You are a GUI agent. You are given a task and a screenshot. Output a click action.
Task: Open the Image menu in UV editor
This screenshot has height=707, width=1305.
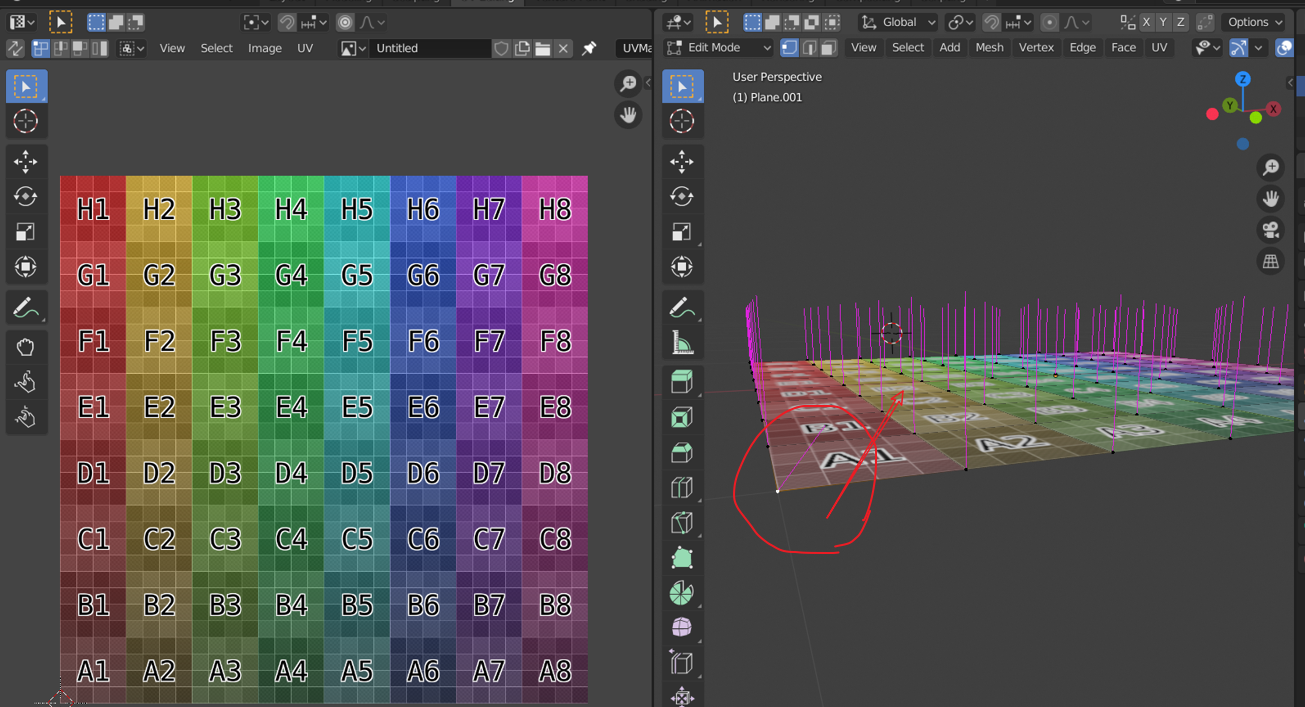click(x=264, y=48)
